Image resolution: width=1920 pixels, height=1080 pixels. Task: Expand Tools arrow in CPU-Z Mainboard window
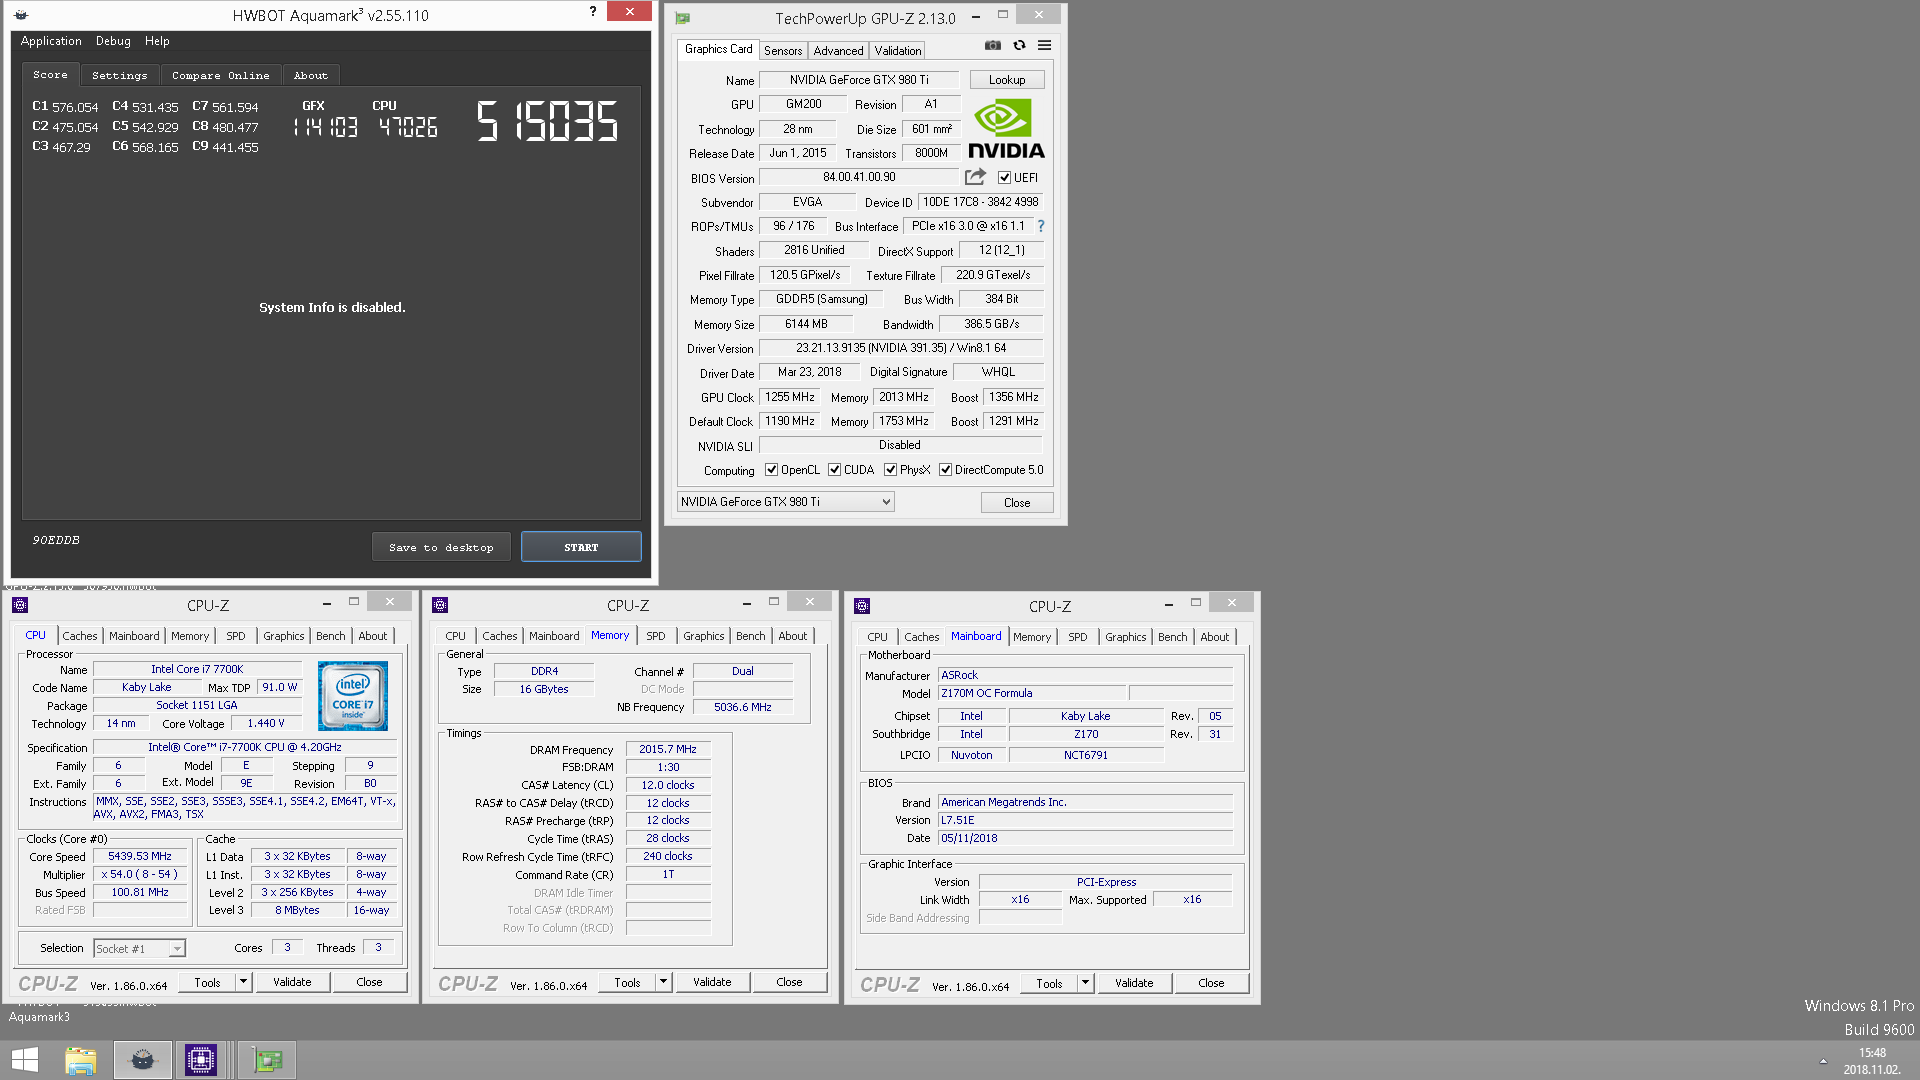(1085, 983)
